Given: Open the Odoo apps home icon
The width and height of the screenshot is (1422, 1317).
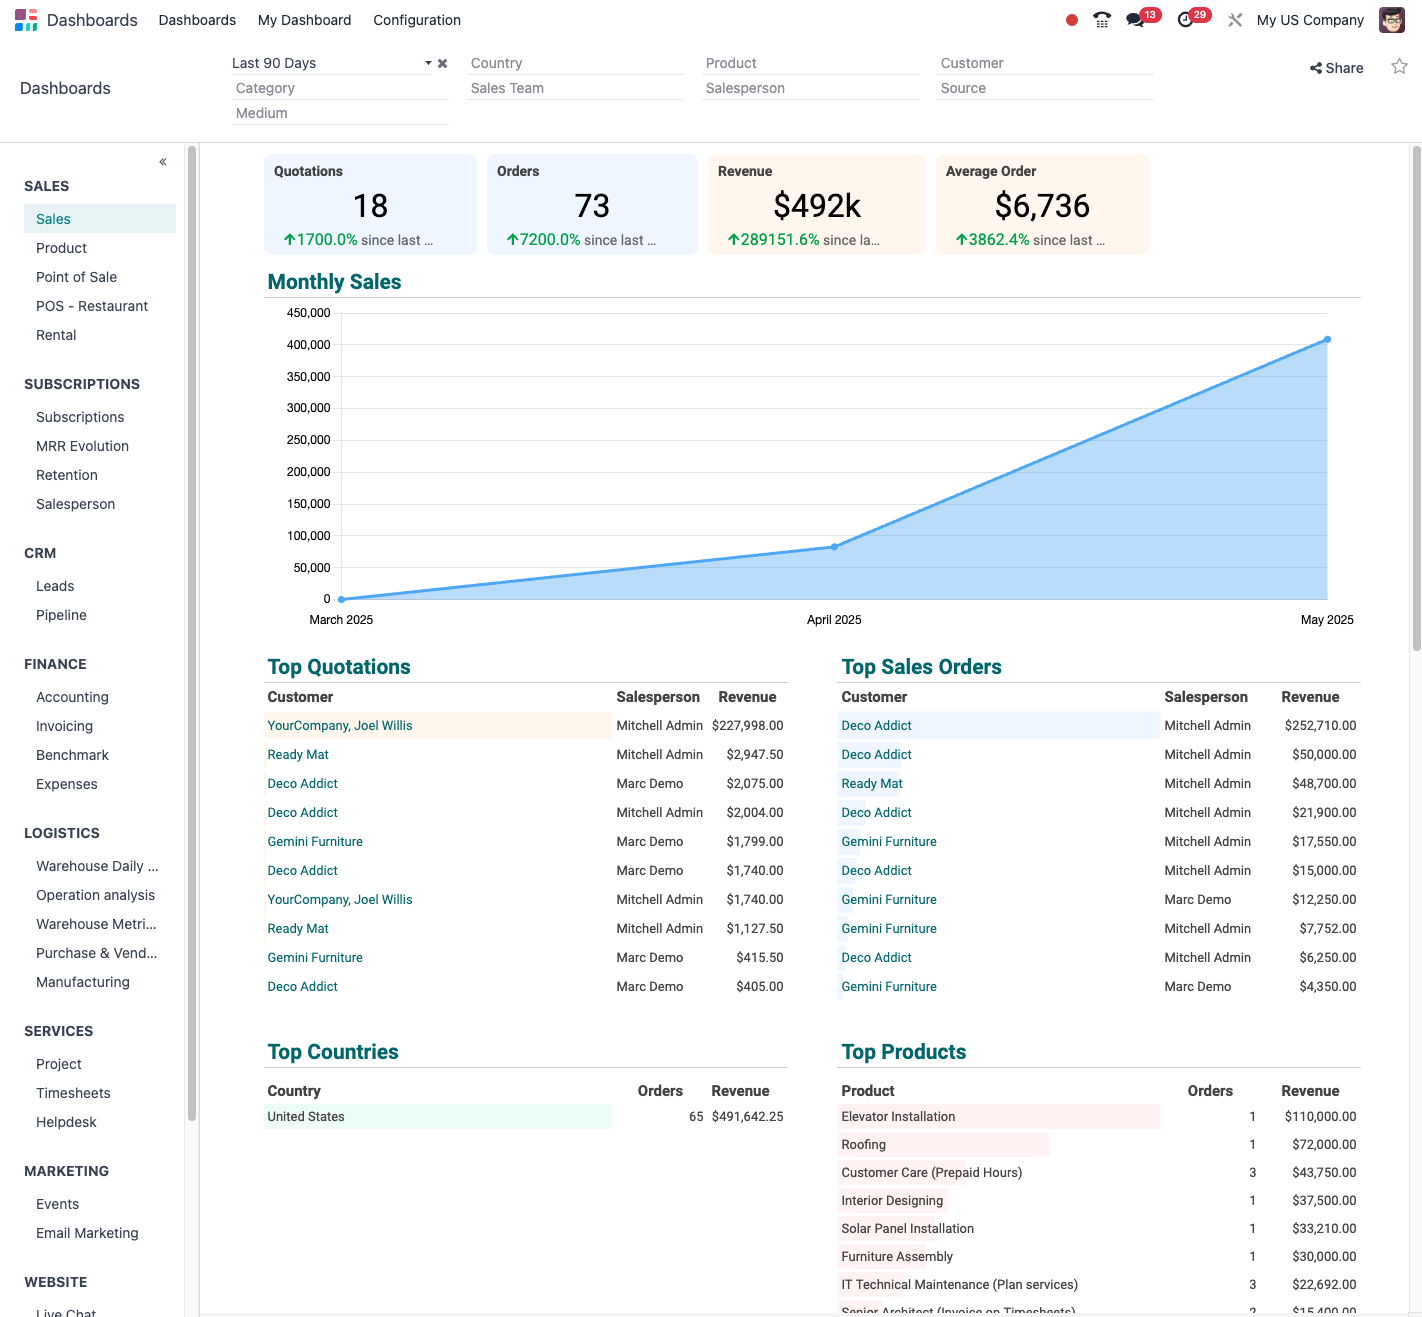Looking at the screenshot, I should coord(26,20).
